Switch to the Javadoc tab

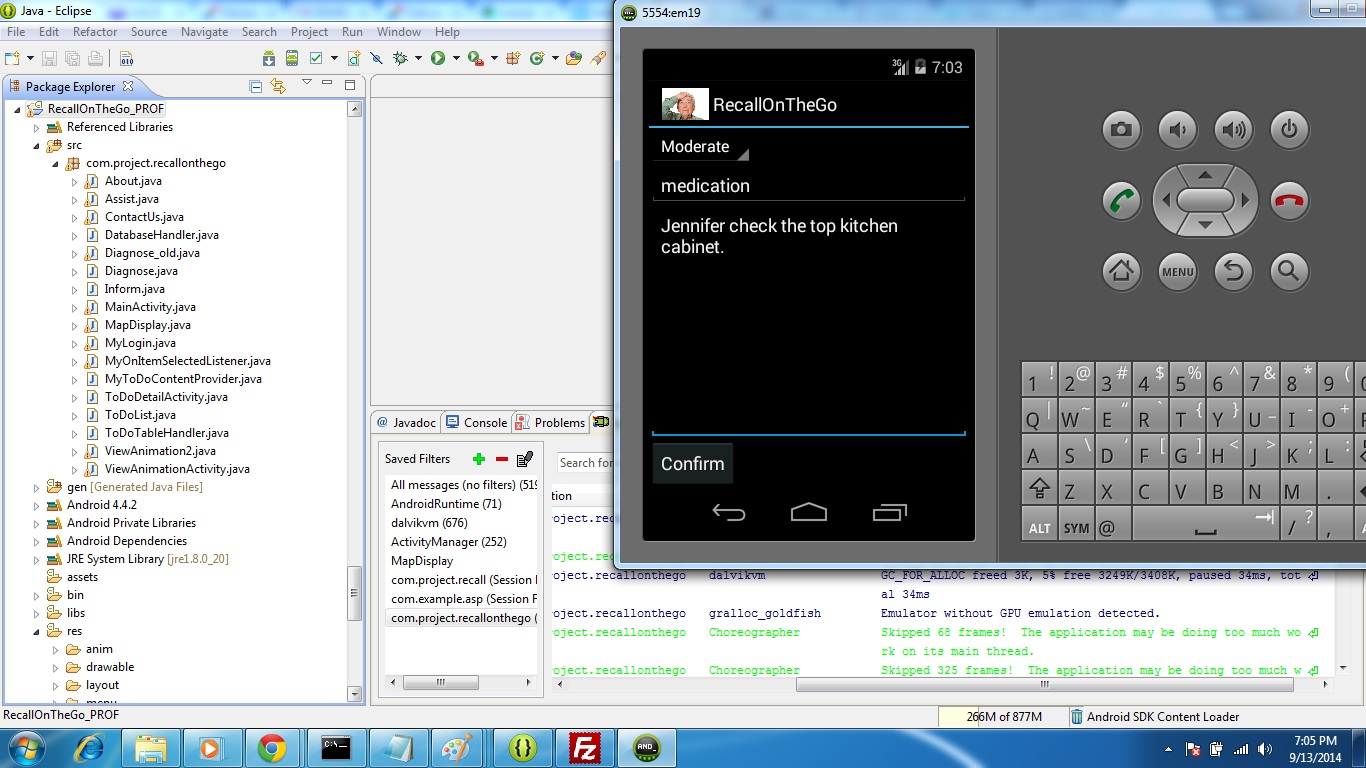coord(407,422)
